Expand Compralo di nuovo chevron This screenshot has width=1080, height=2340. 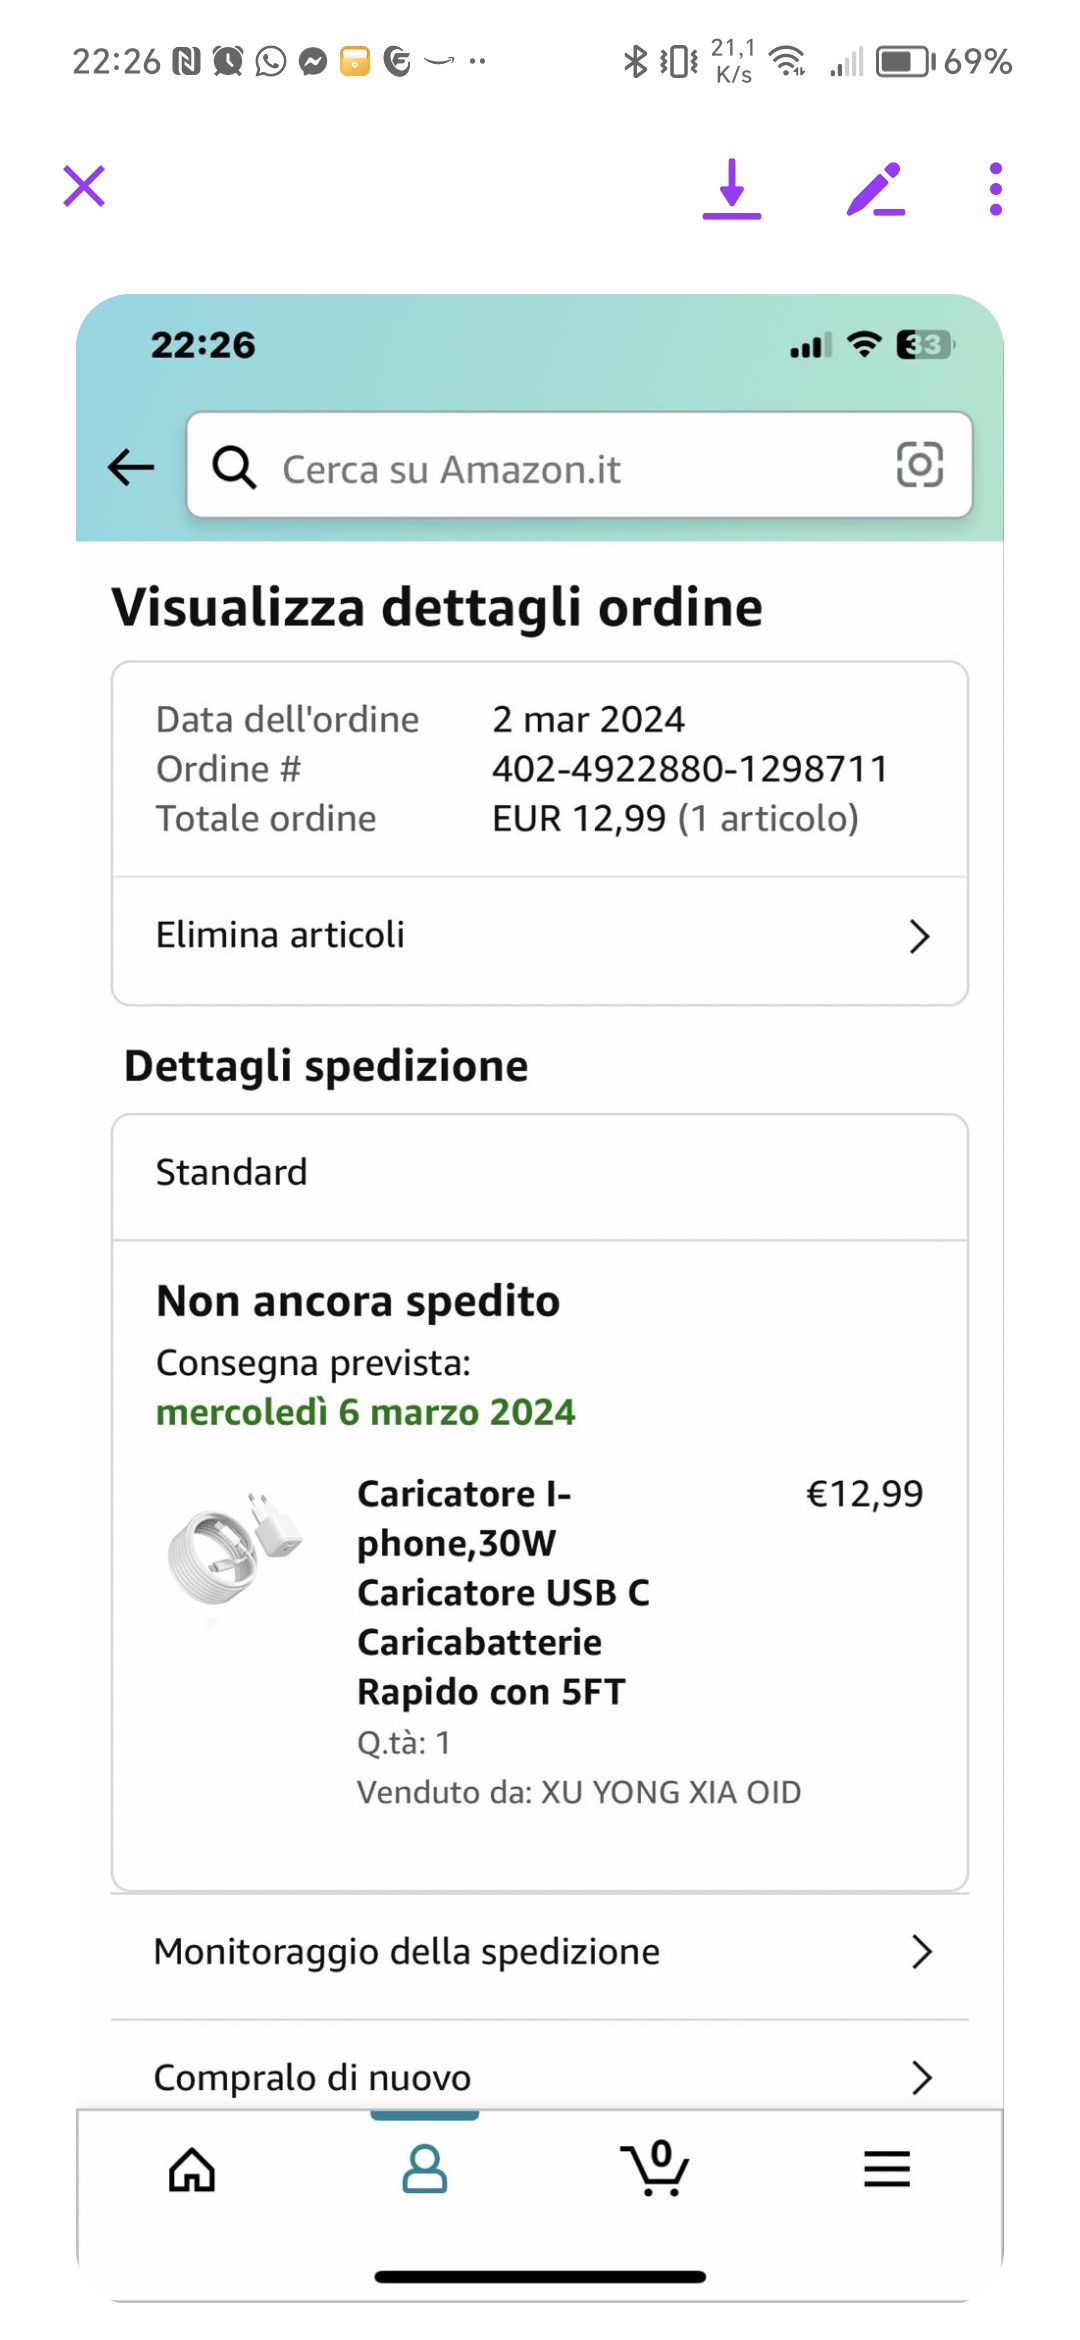(x=921, y=2077)
